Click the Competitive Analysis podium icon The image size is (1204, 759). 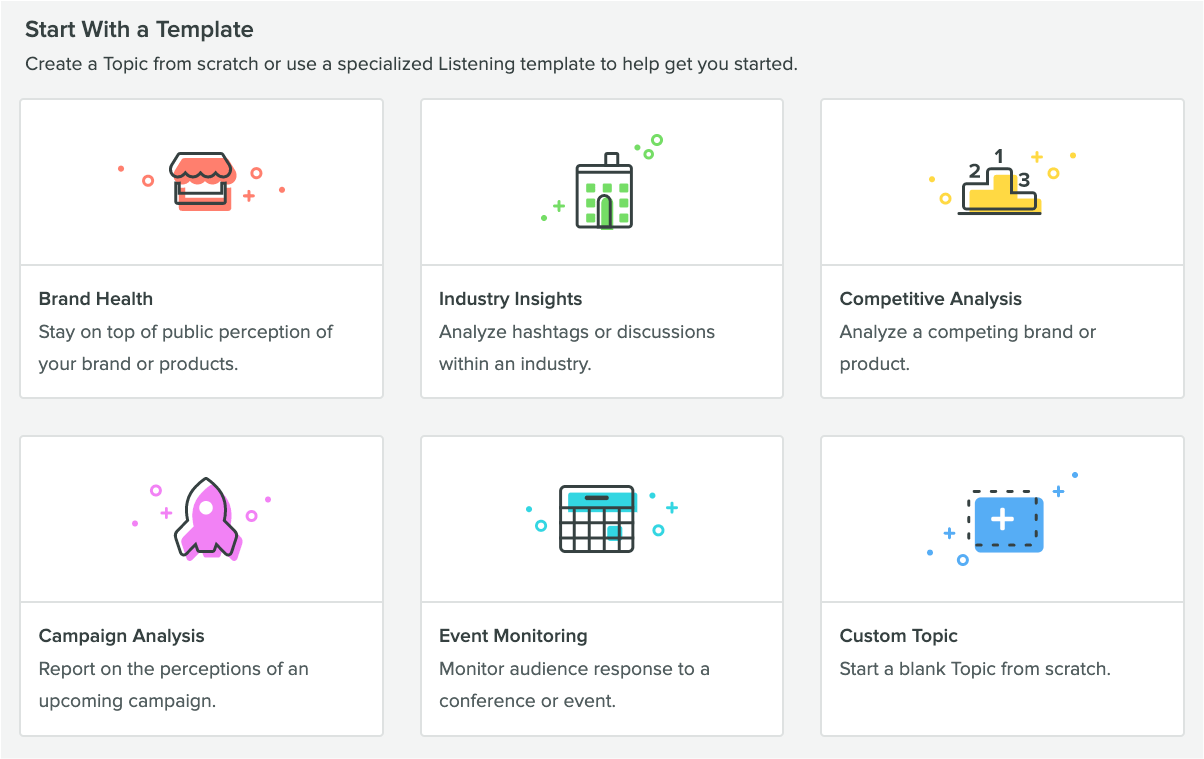coord(1000,187)
